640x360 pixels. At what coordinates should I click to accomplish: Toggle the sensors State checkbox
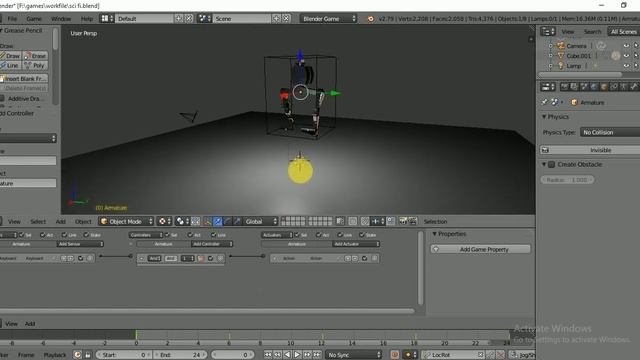[86, 235]
